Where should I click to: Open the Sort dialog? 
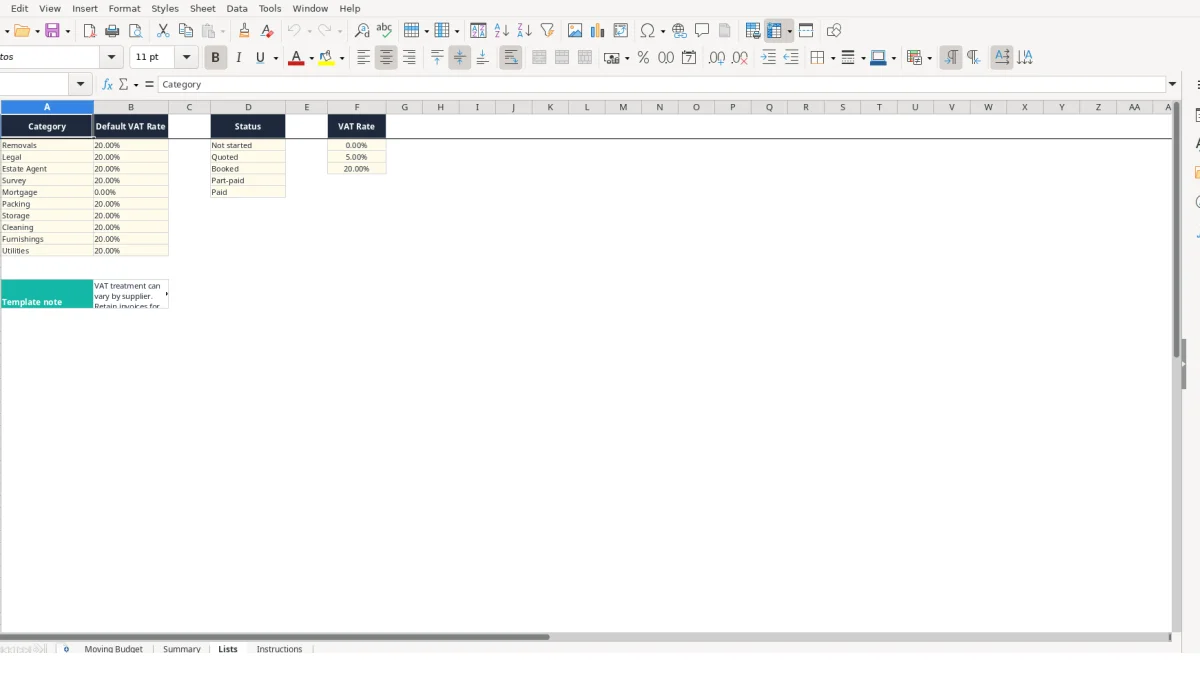(478, 31)
